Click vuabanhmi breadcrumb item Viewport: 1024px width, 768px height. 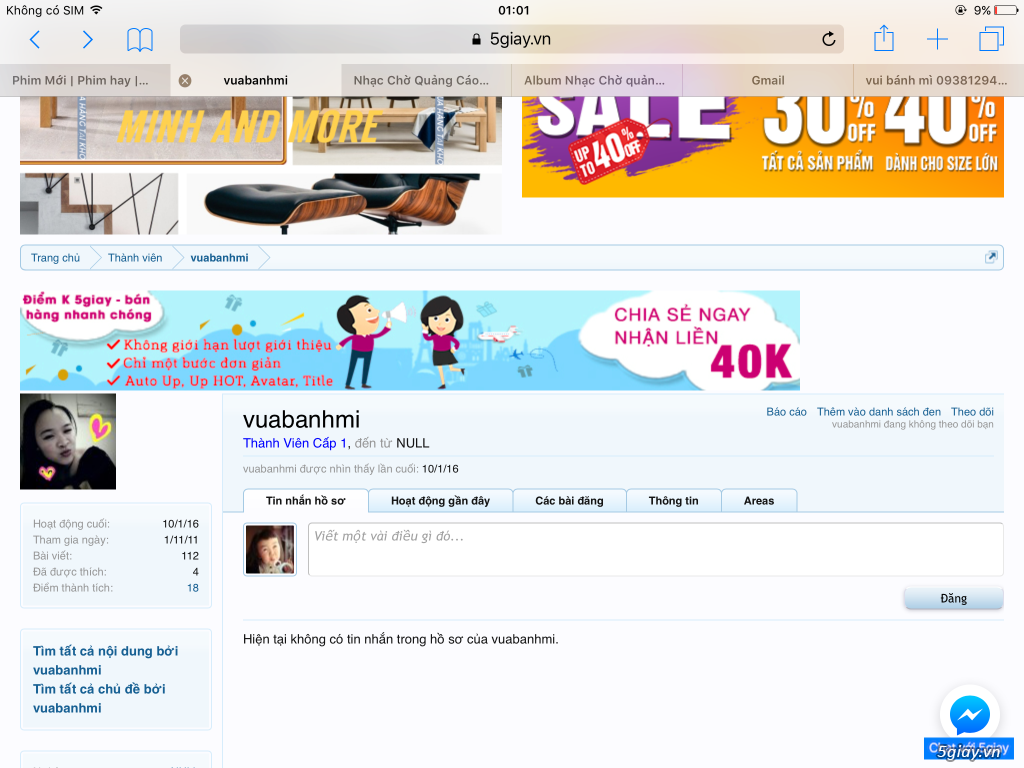coord(219,258)
